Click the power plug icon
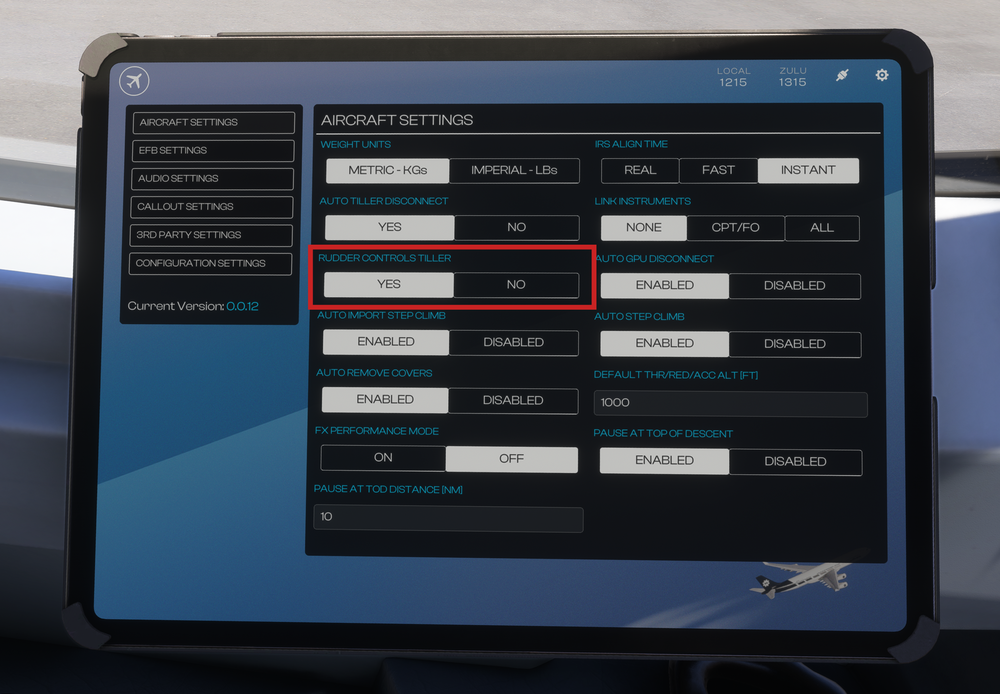This screenshot has width=1000, height=694. pos(842,76)
